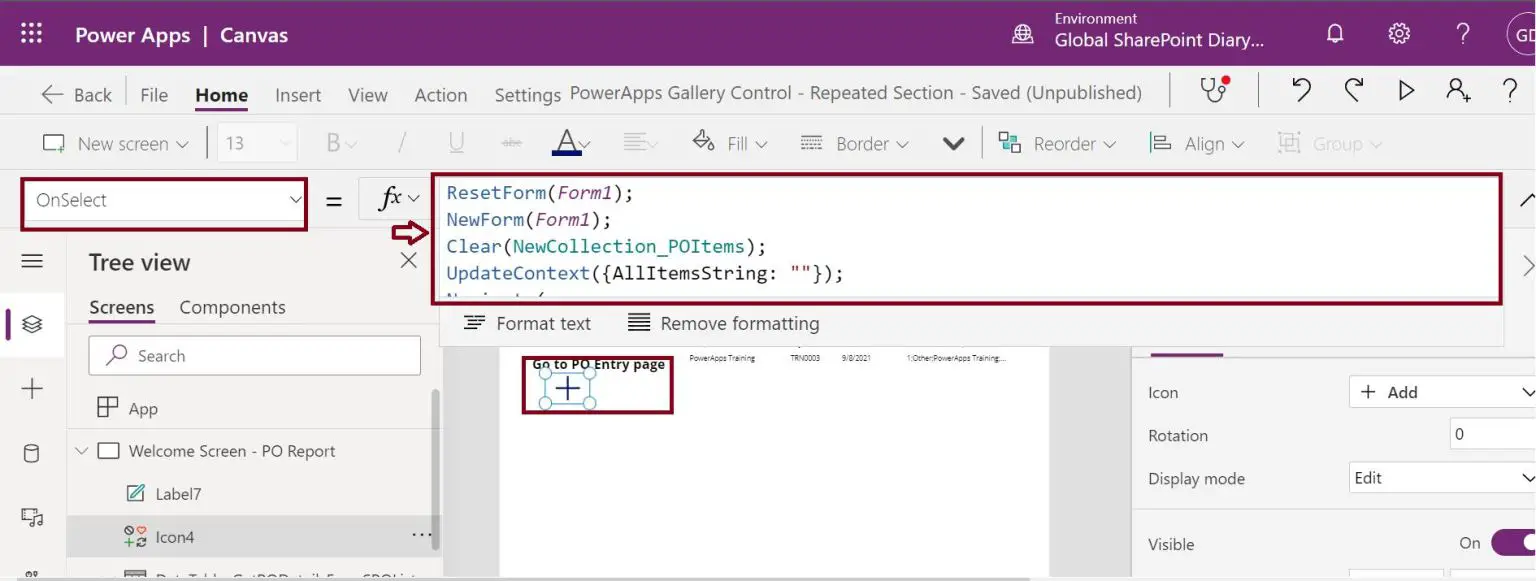Switch to the Insert menu tab
This screenshot has width=1536, height=581.
297,94
